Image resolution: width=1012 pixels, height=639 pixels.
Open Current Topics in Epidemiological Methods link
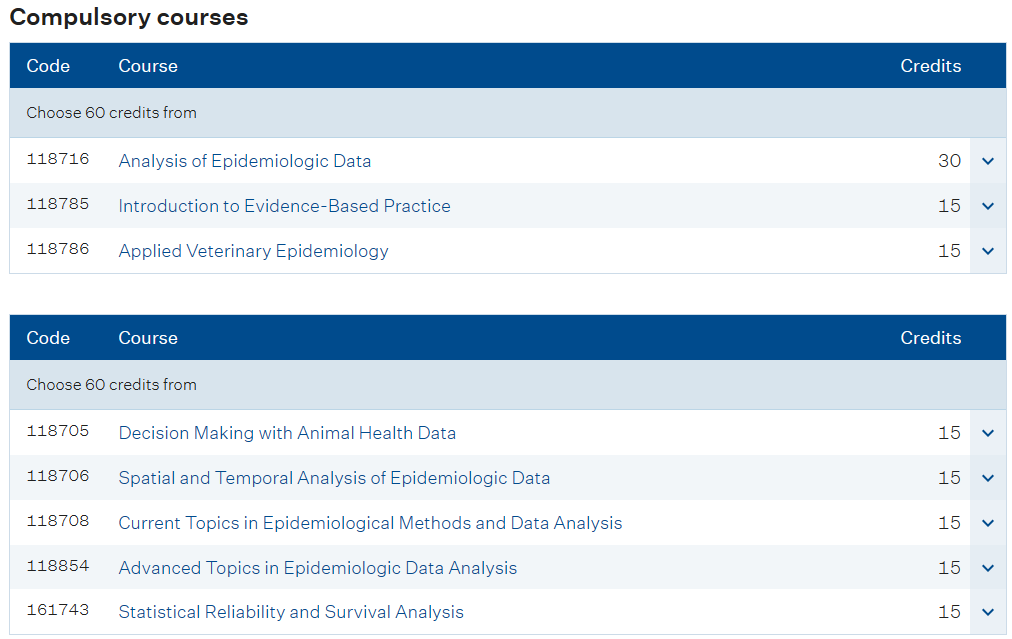click(370, 523)
